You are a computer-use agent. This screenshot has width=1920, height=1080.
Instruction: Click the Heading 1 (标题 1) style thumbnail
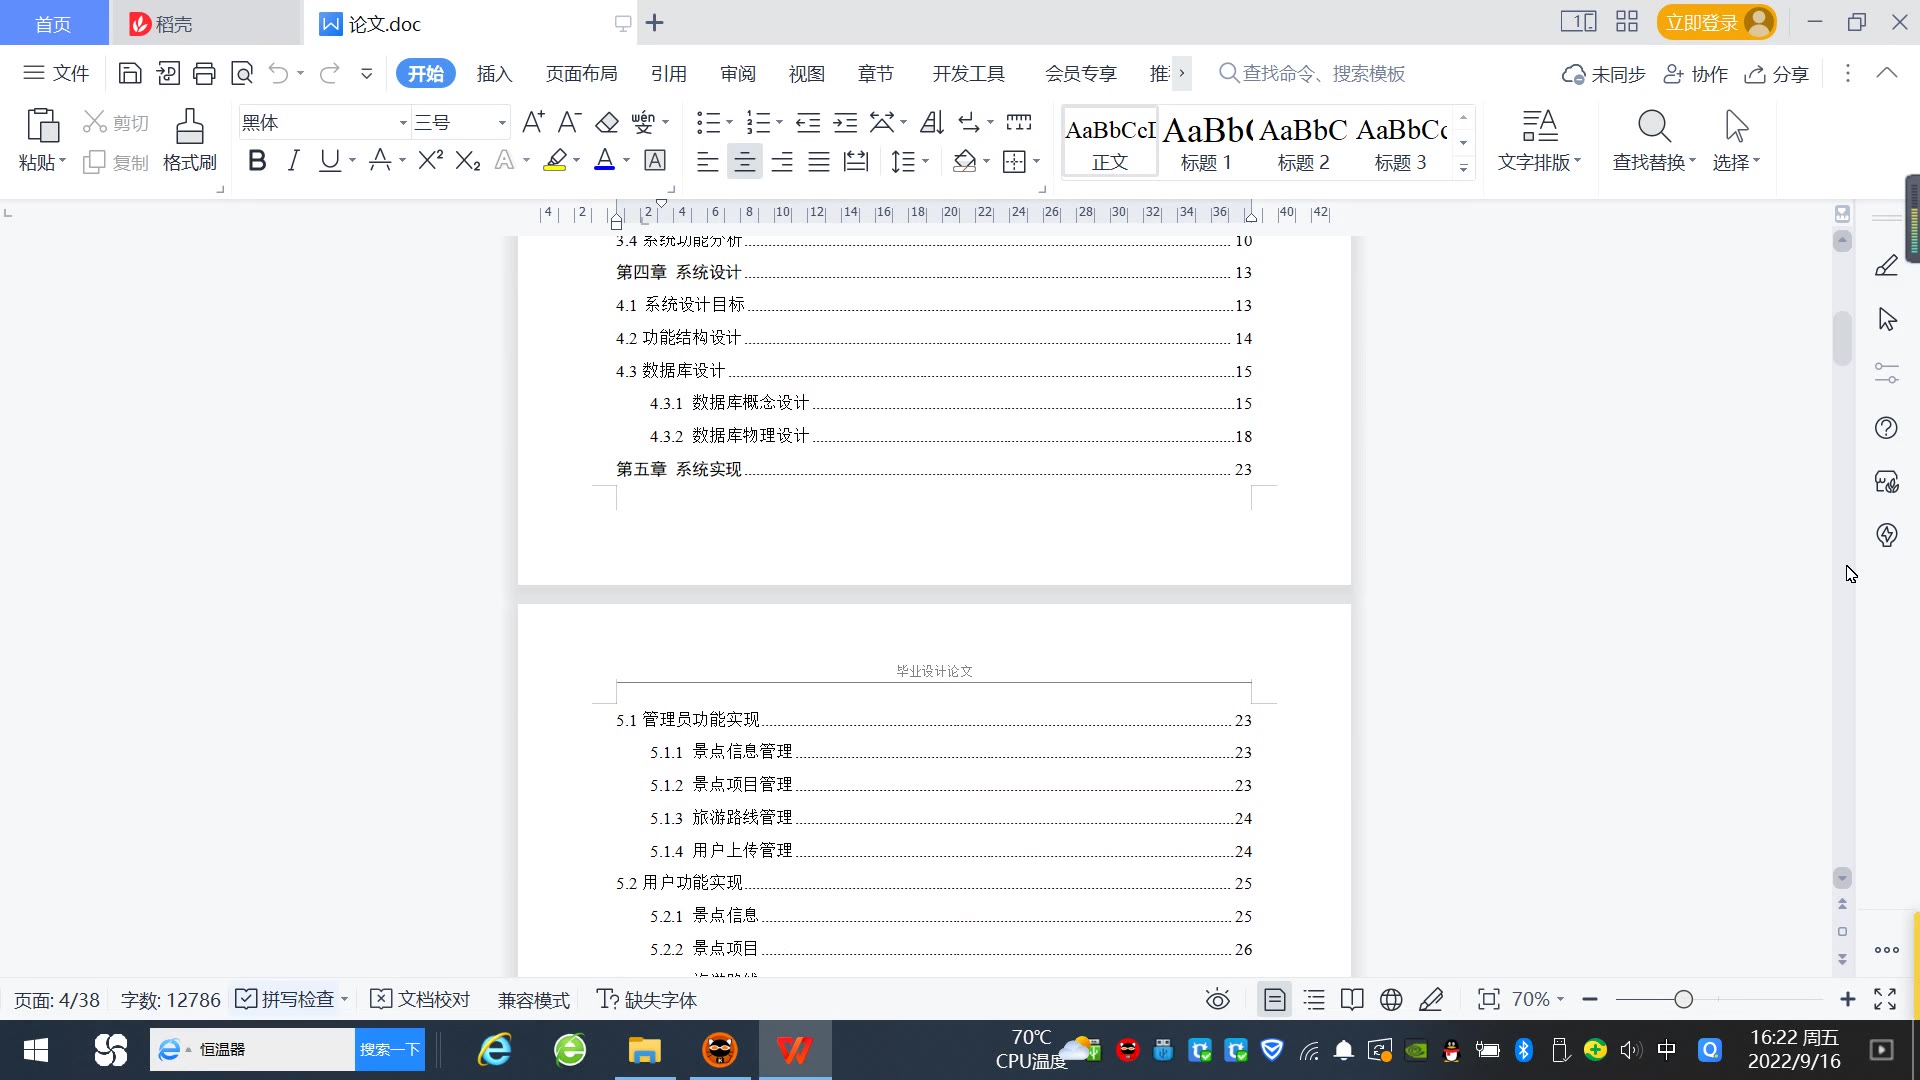(x=1206, y=142)
